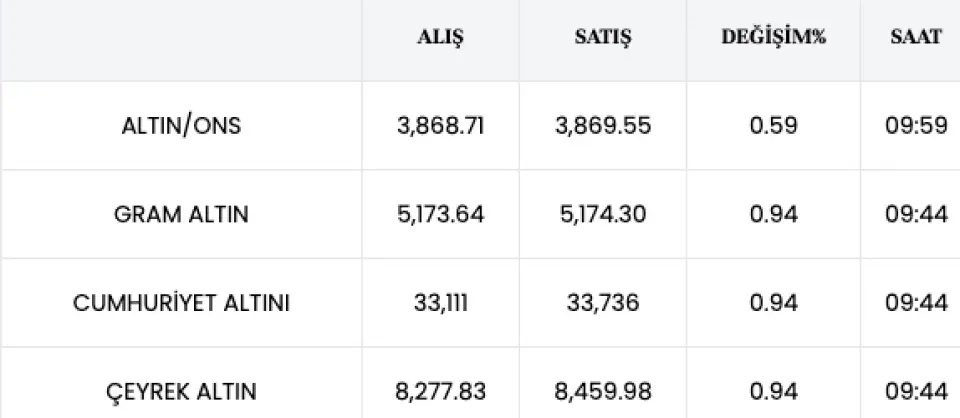Click the SAAT column header
The width and height of the screenshot is (960, 418).
pyautogui.click(x=916, y=37)
